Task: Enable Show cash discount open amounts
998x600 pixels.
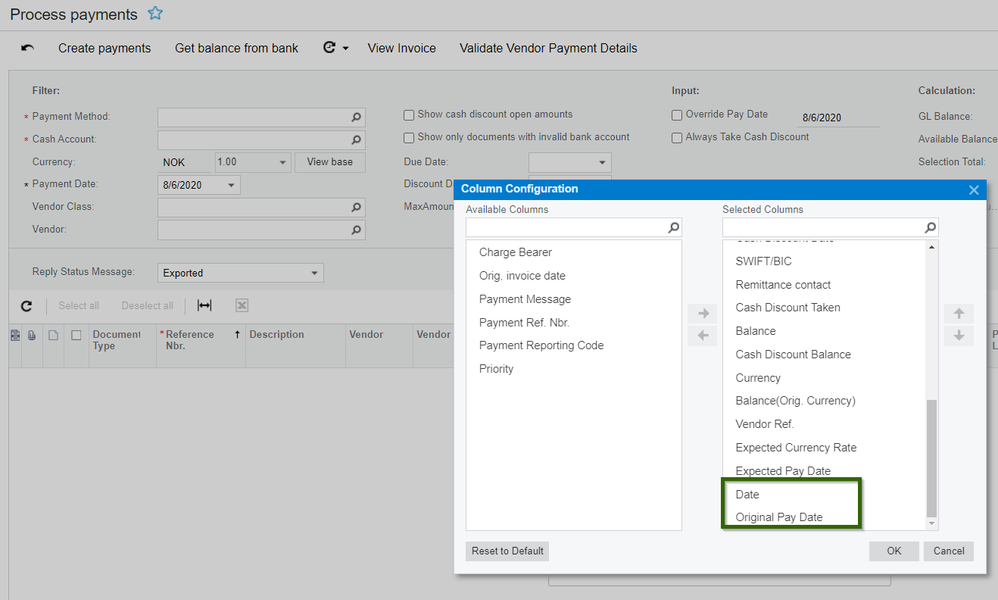Action: point(408,114)
